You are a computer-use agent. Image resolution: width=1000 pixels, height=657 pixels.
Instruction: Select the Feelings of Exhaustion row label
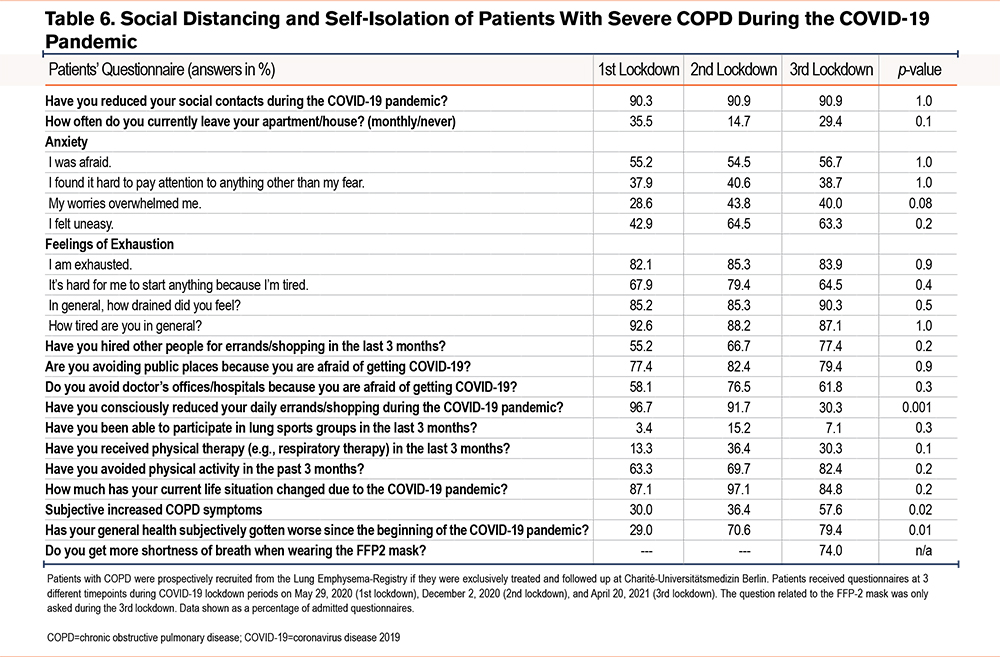click(109, 244)
